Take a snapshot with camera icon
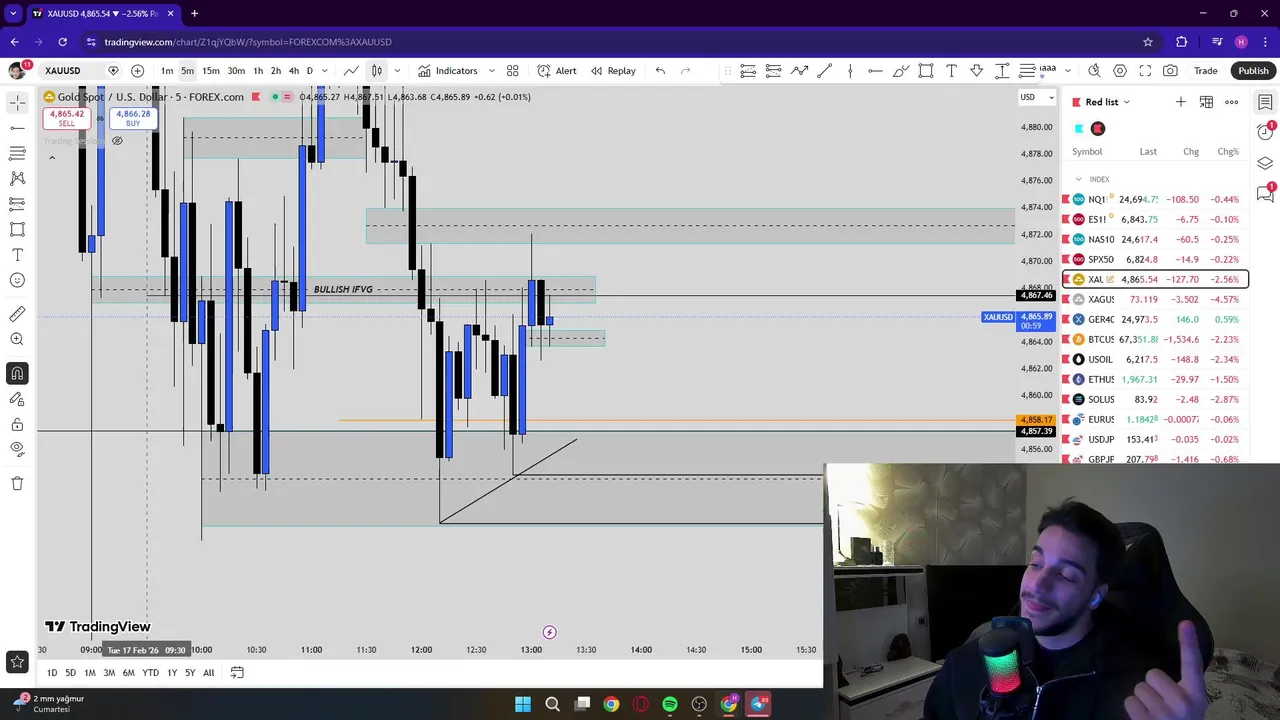This screenshot has width=1280, height=720. (x=1170, y=71)
